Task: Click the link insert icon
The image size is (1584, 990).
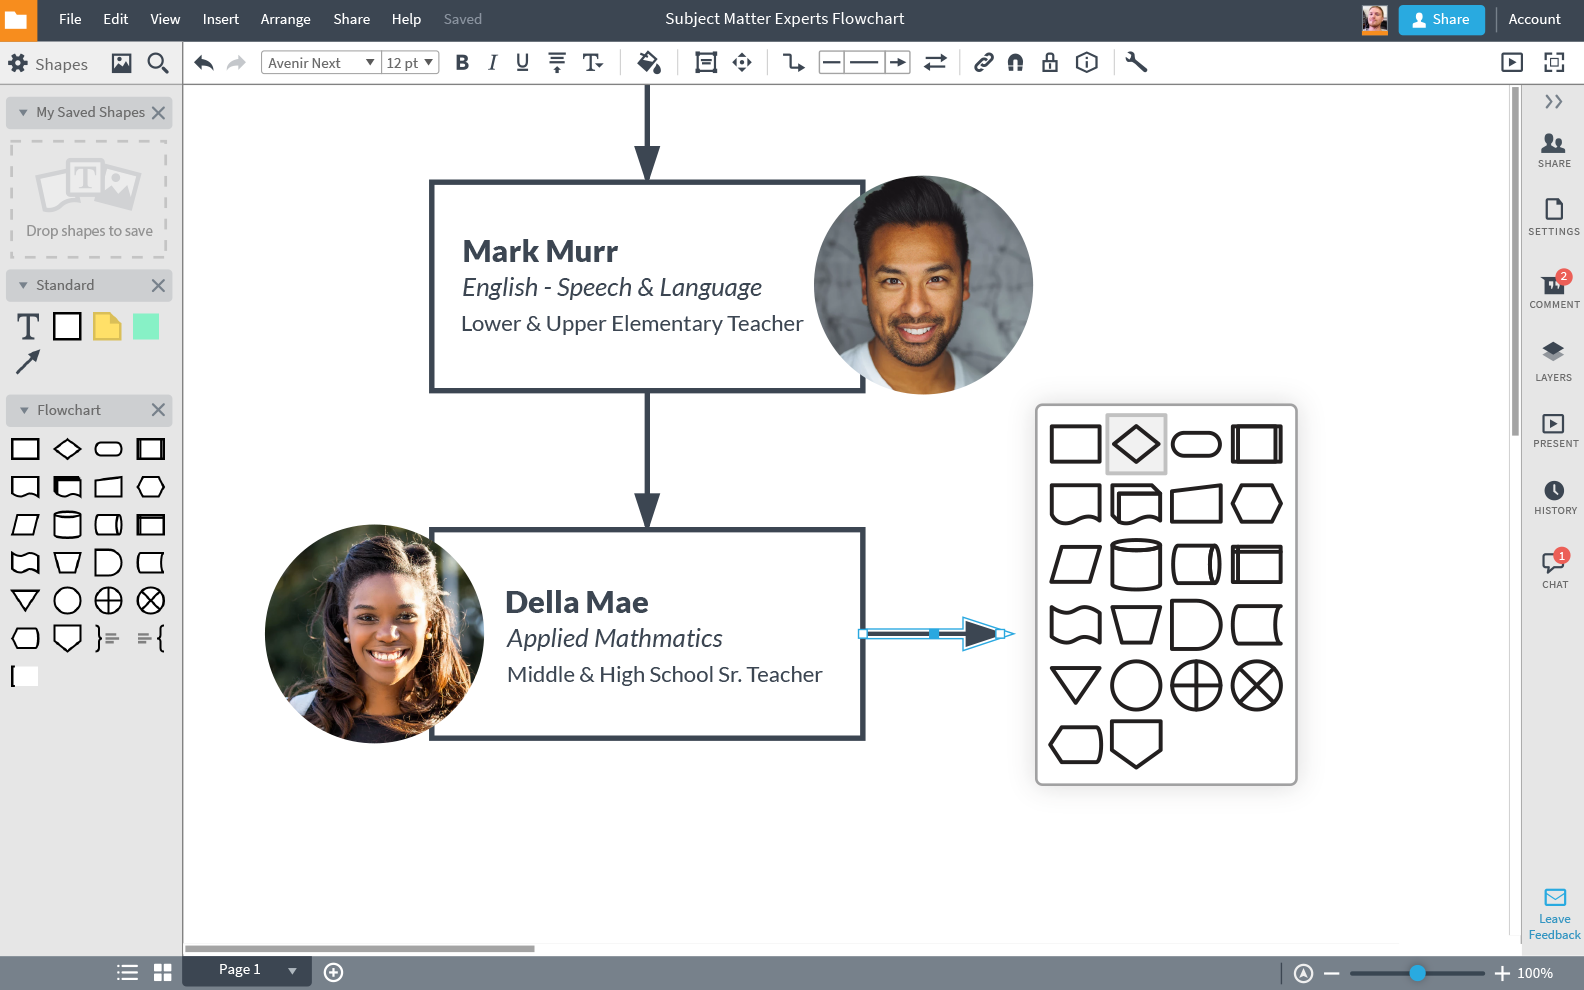Action: [x=984, y=63]
